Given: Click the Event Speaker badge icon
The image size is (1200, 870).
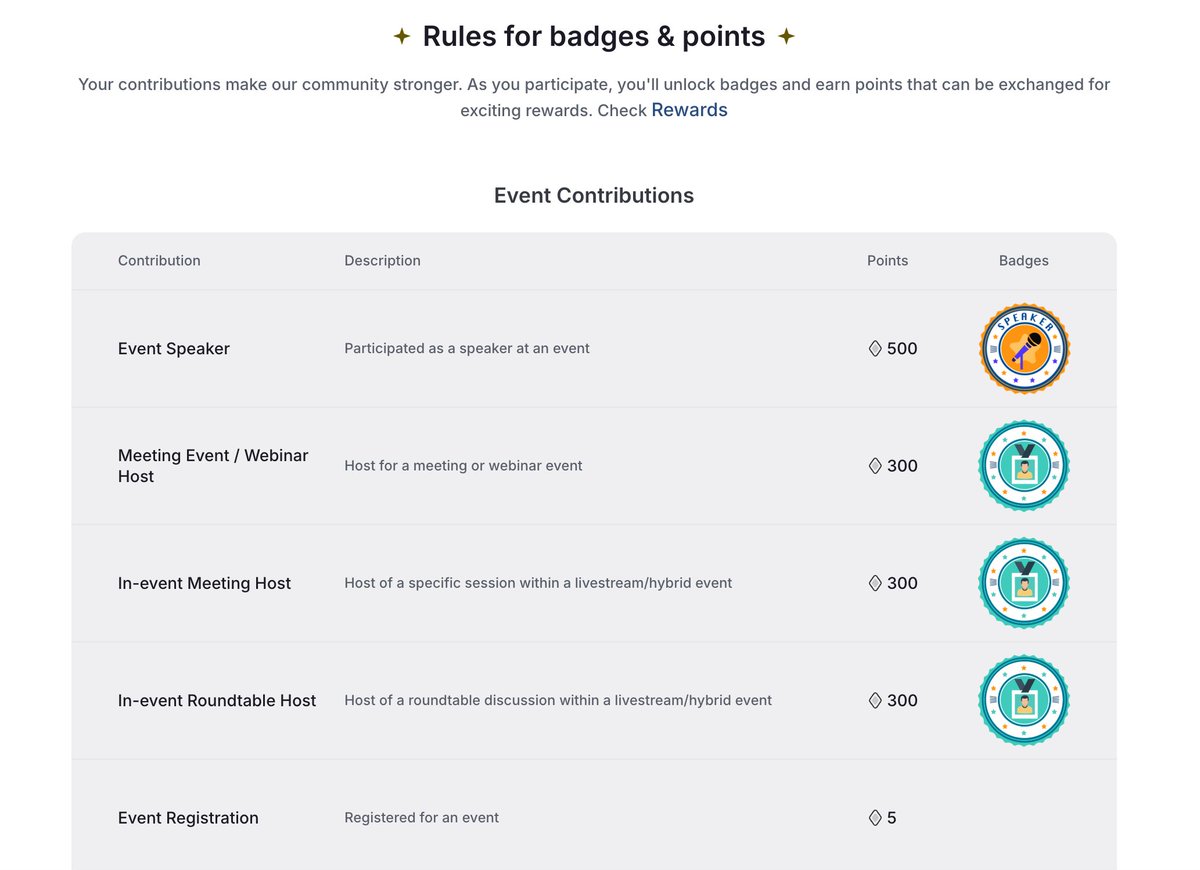Looking at the screenshot, I should [x=1024, y=349].
